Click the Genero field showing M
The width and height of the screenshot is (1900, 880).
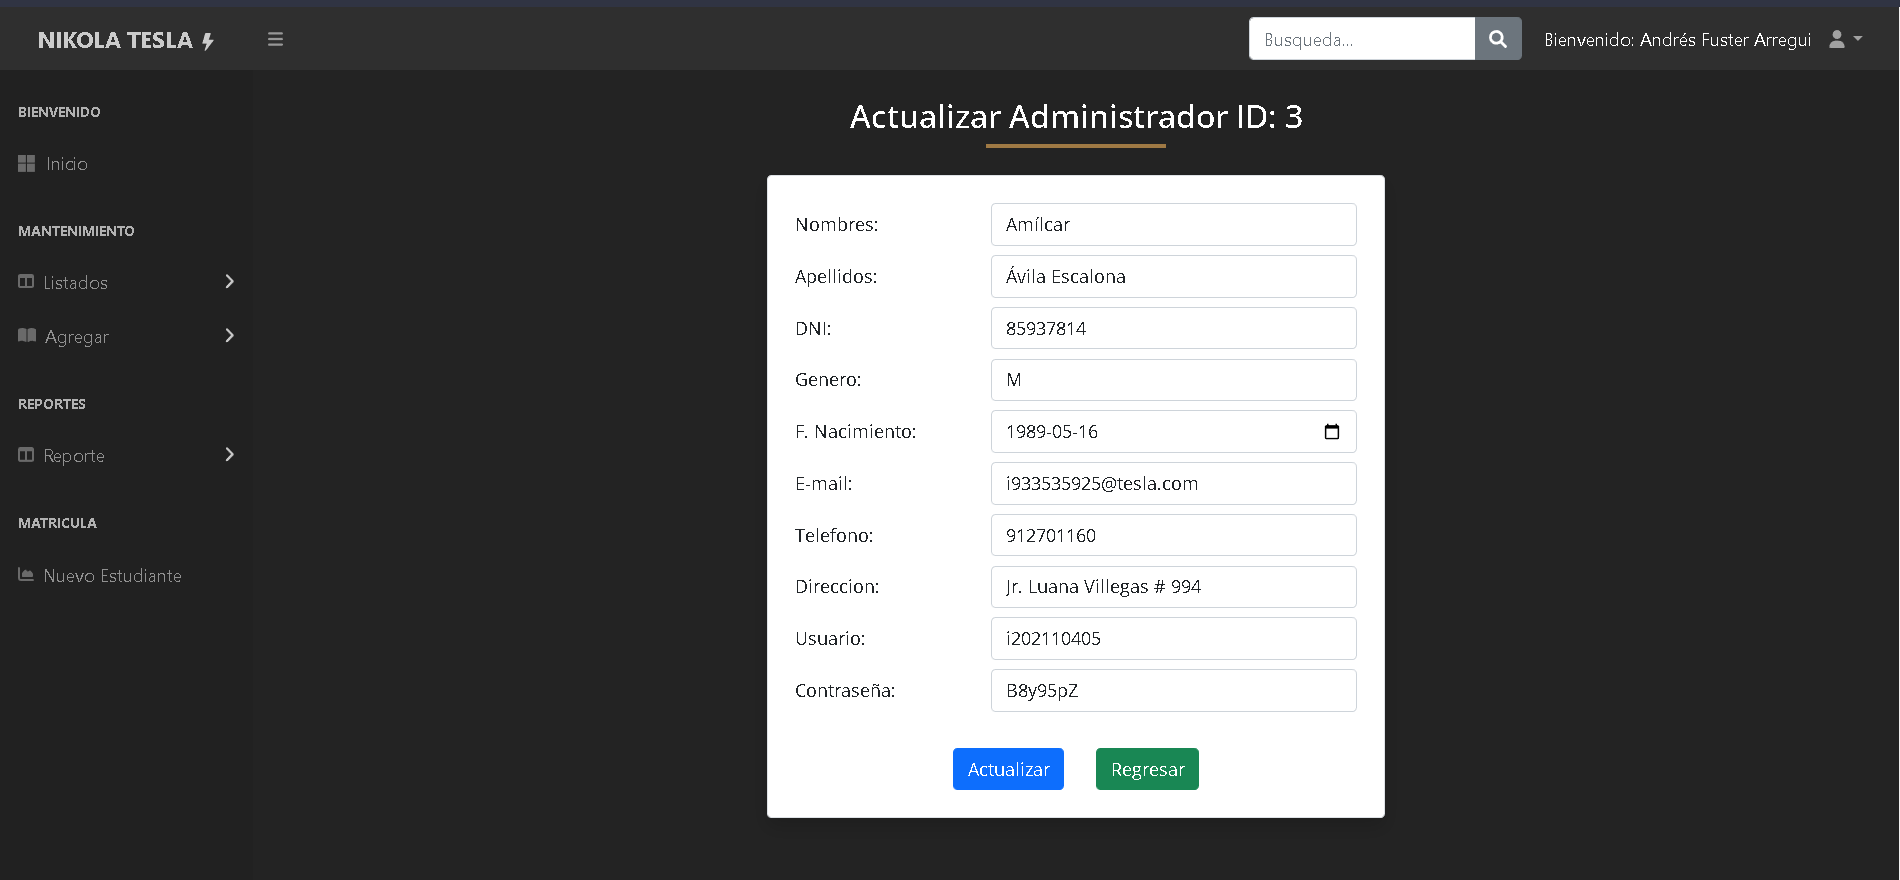point(1174,380)
